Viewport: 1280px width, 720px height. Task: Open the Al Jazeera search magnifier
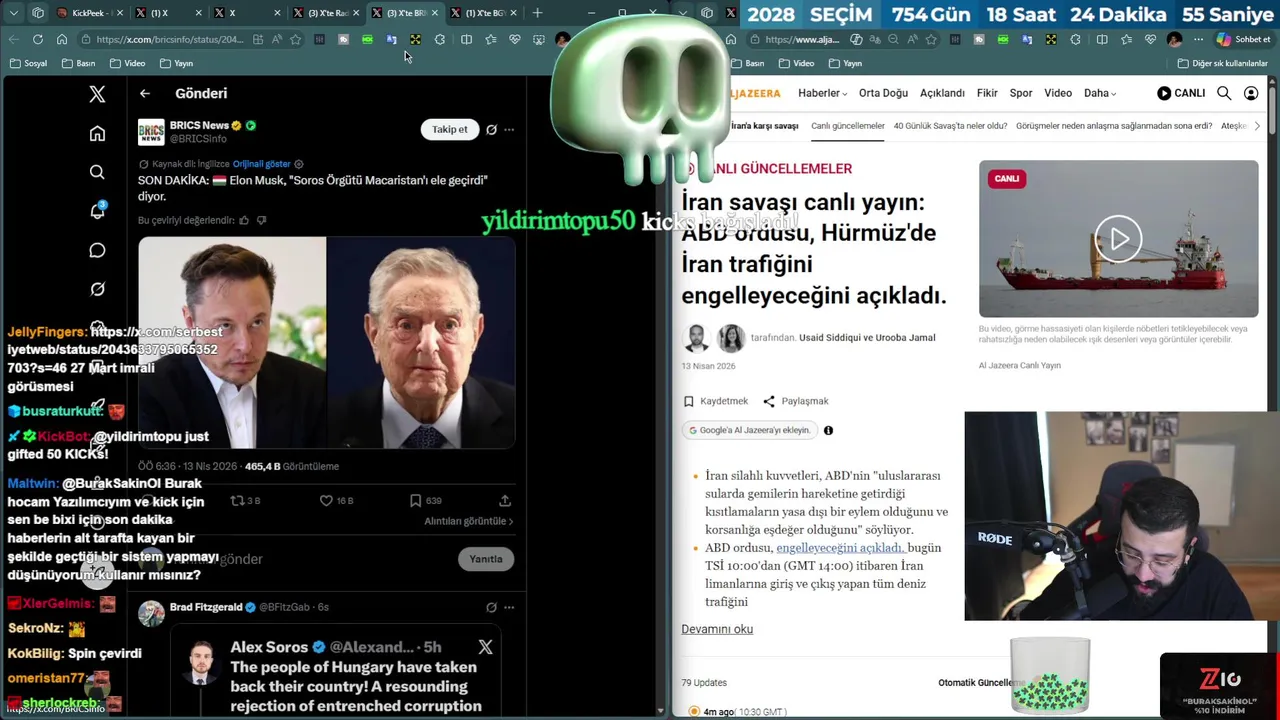[1224, 93]
